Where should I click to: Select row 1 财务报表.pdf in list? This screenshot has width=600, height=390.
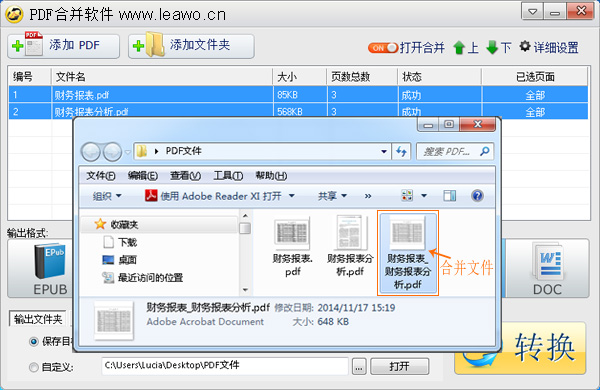(298, 95)
